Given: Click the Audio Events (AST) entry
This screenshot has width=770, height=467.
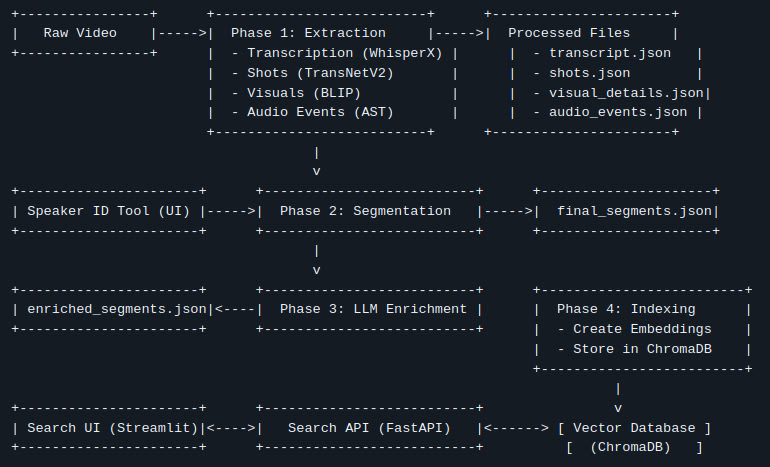Looking at the screenshot, I should (x=320, y=113).
